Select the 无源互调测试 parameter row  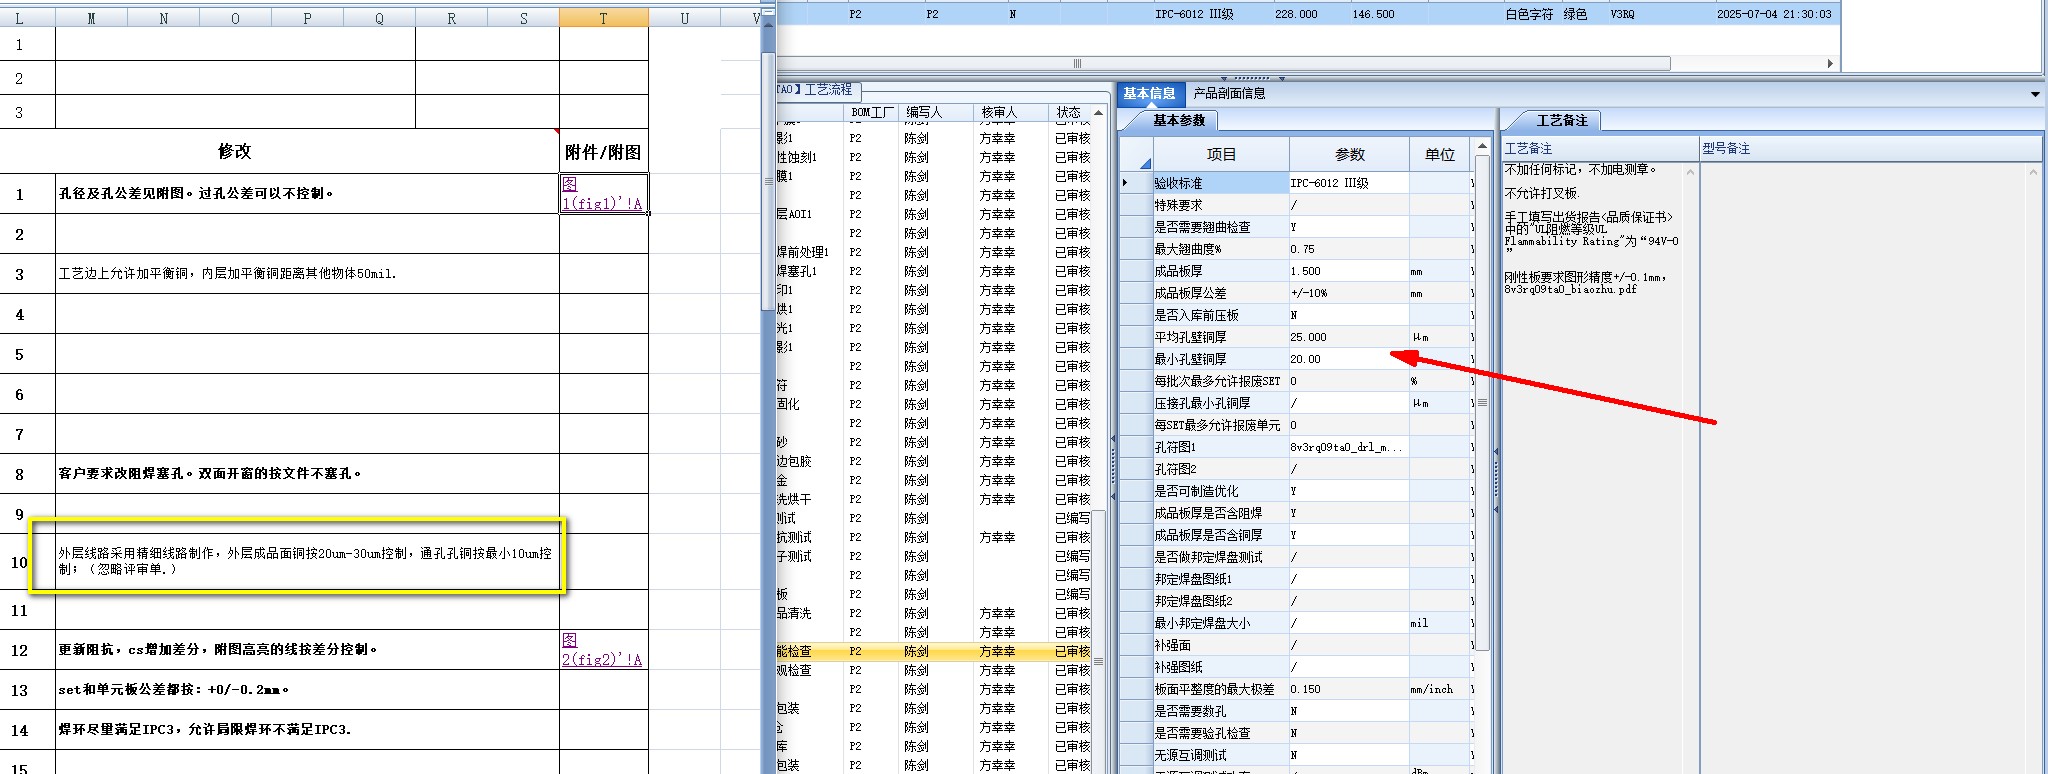coord(1295,755)
